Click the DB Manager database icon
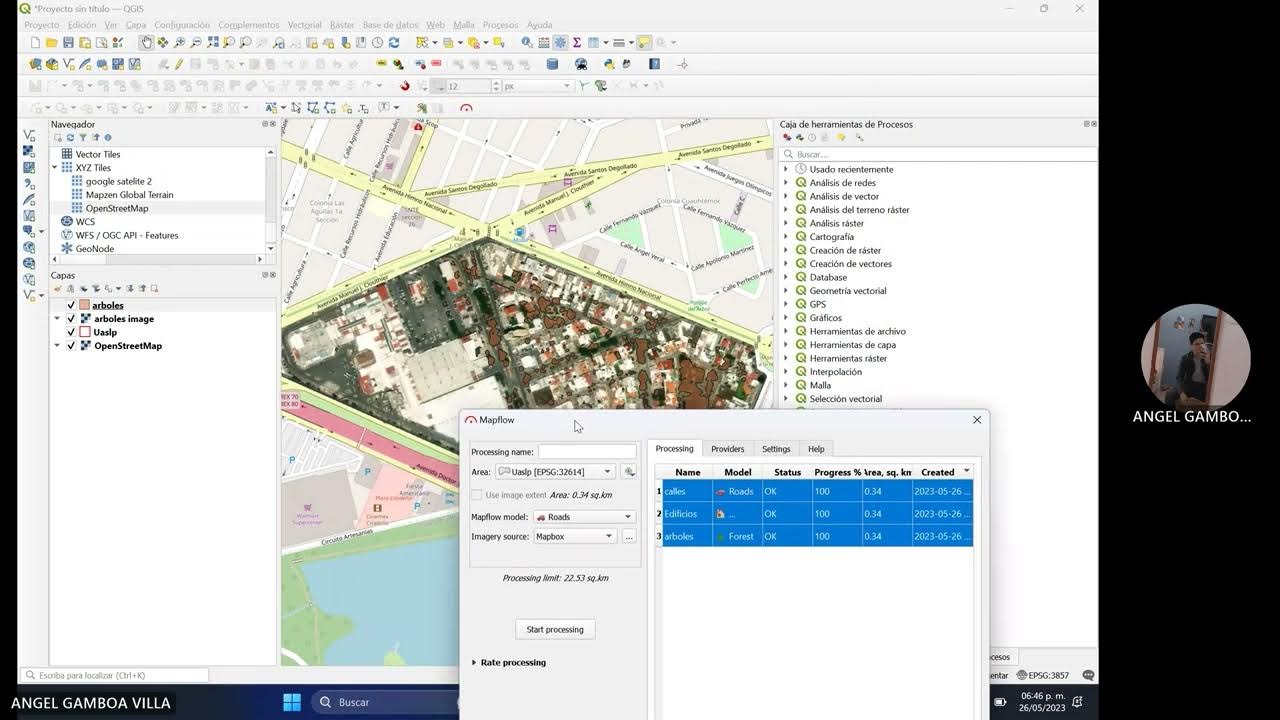1280x720 pixels. (x=552, y=64)
